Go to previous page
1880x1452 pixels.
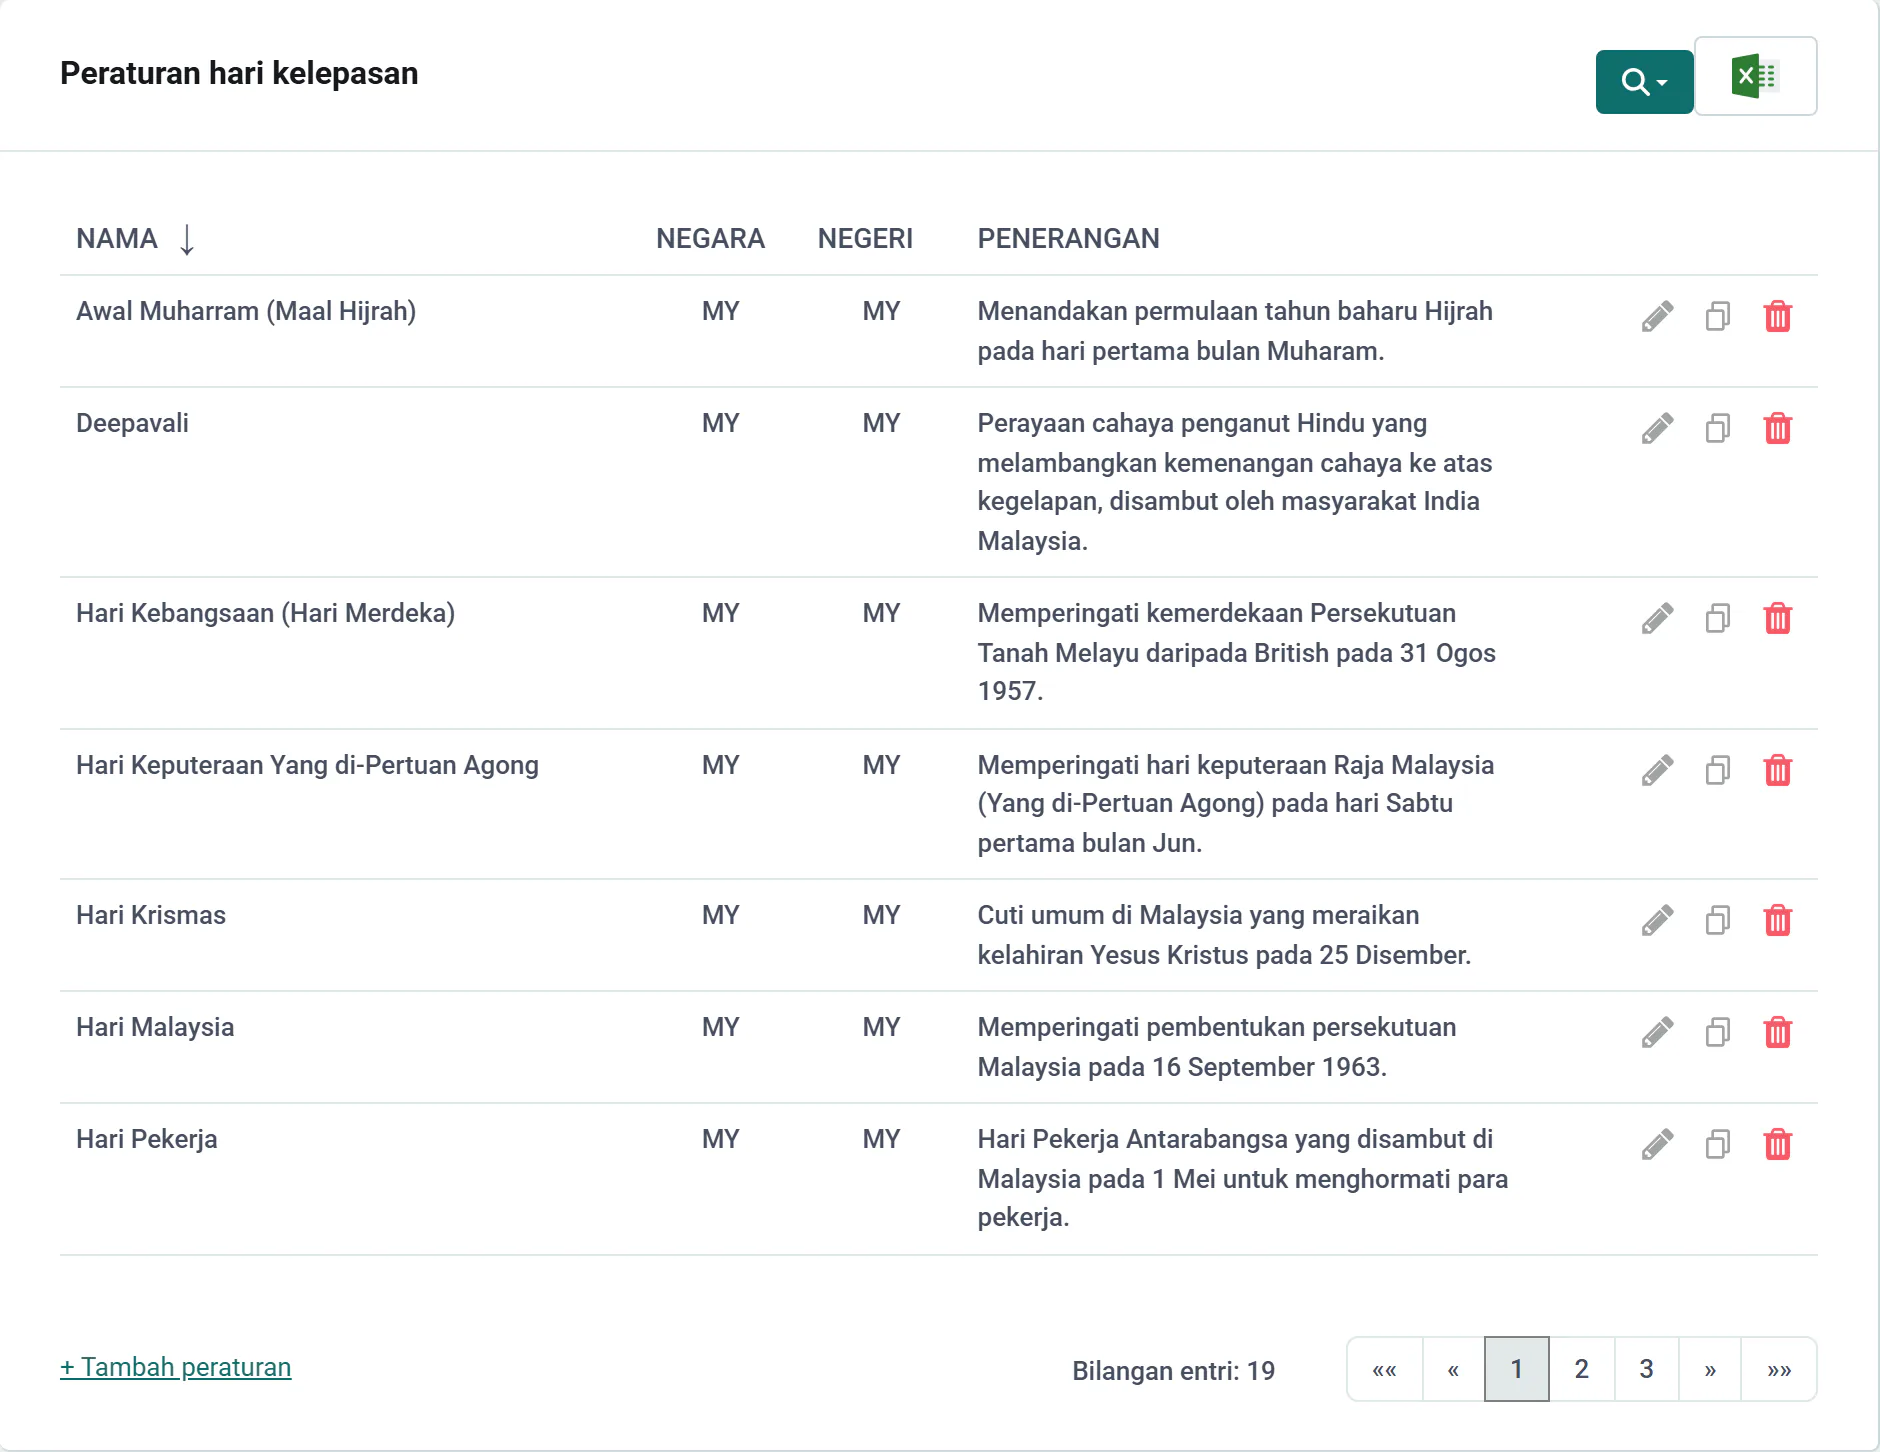pyautogui.click(x=1453, y=1369)
